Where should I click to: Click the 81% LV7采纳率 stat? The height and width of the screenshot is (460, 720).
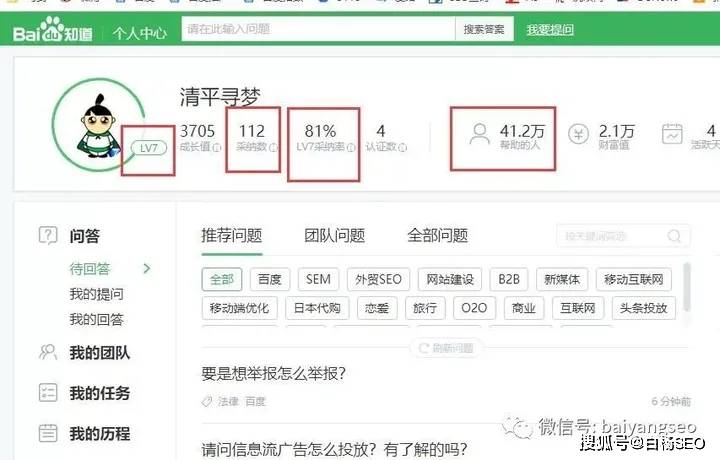pos(325,137)
